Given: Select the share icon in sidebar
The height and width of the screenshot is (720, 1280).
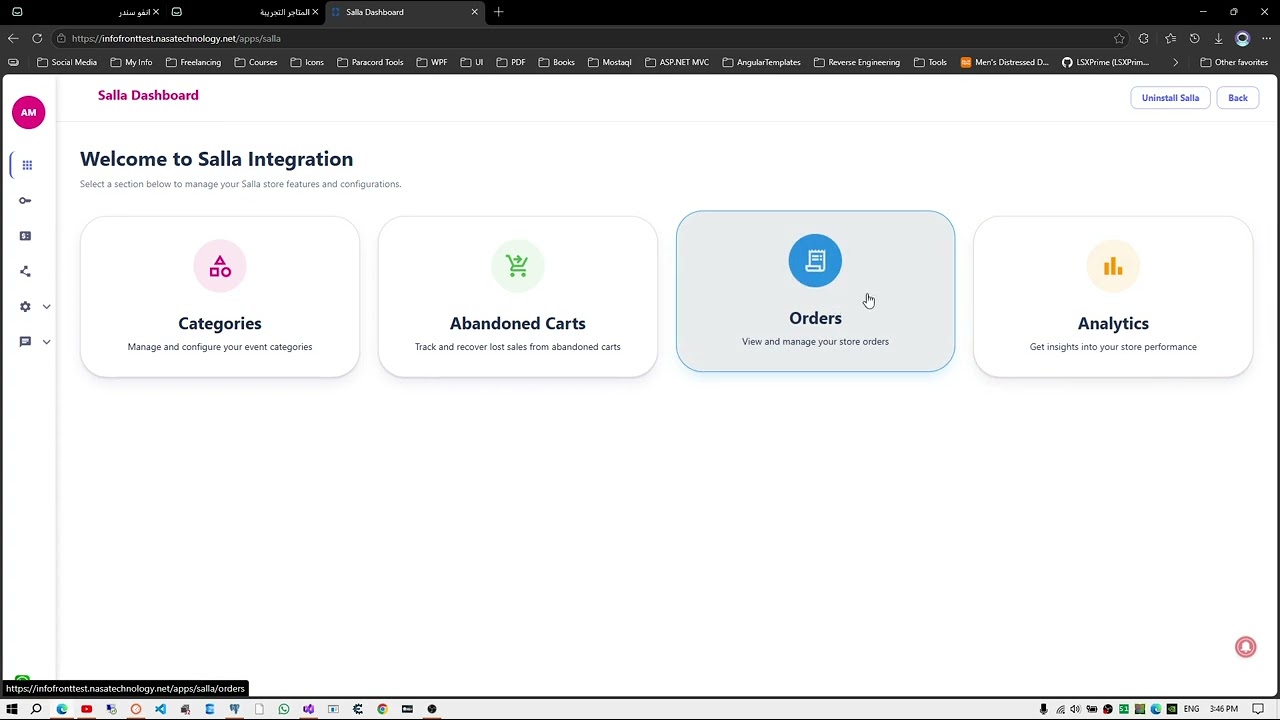Looking at the screenshot, I should [25, 271].
